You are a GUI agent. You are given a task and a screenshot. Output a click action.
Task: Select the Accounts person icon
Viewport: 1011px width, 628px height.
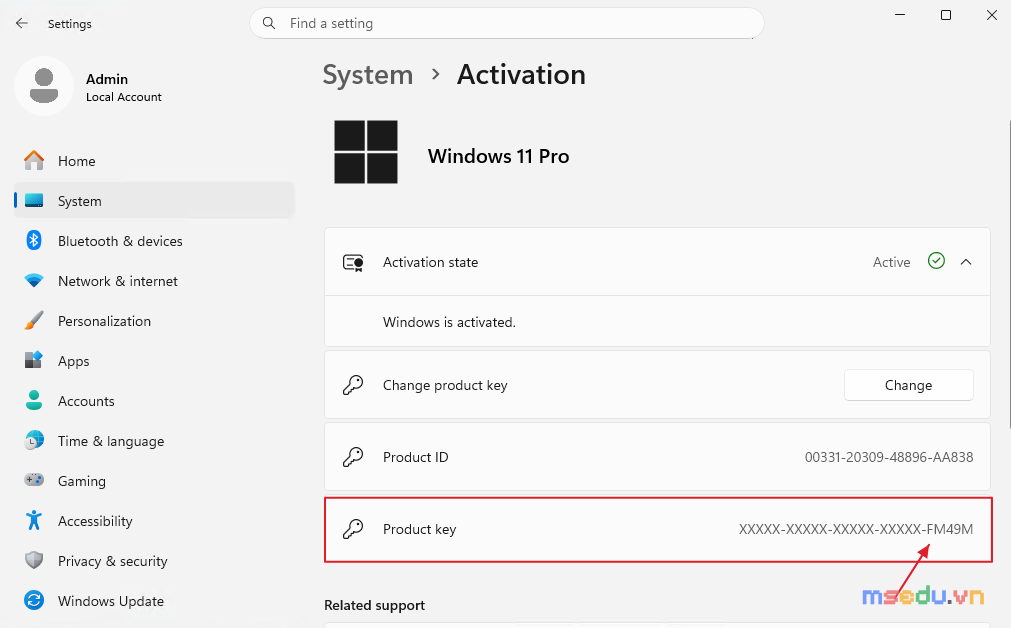34,400
